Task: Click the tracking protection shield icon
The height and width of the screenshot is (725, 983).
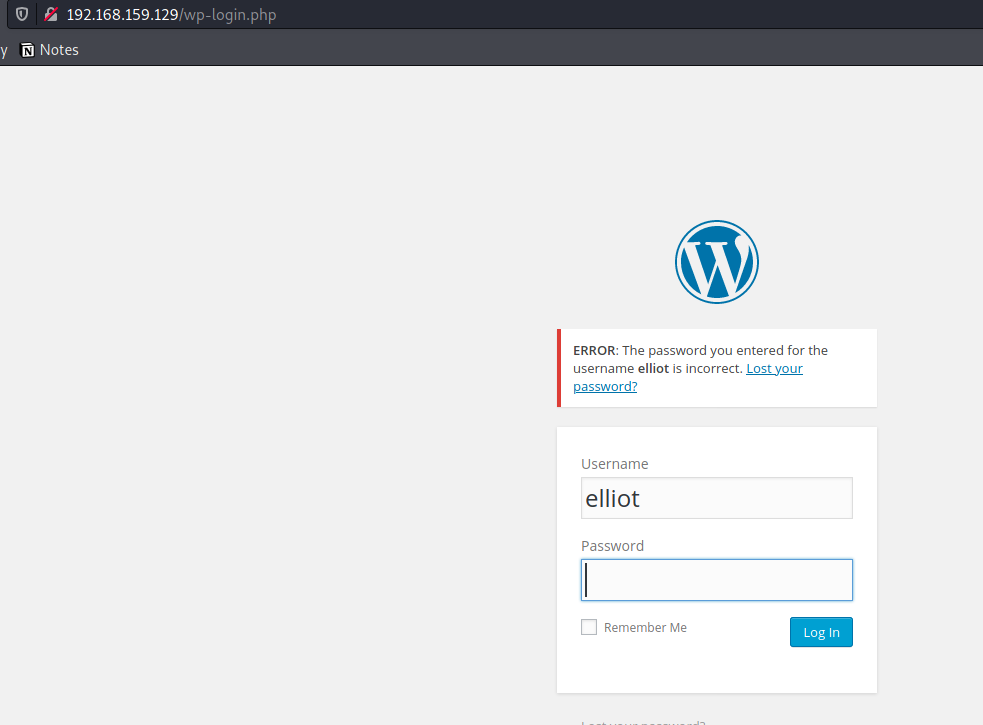Action: pyautogui.click(x=22, y=14)
